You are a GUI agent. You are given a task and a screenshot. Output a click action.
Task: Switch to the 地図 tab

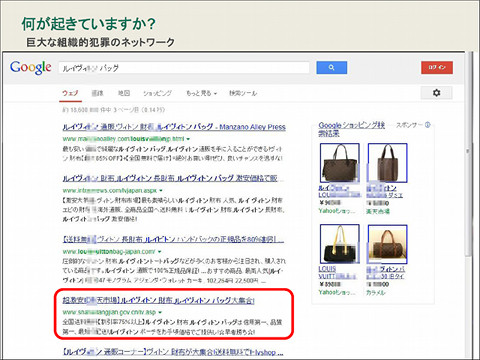point(124,93)
